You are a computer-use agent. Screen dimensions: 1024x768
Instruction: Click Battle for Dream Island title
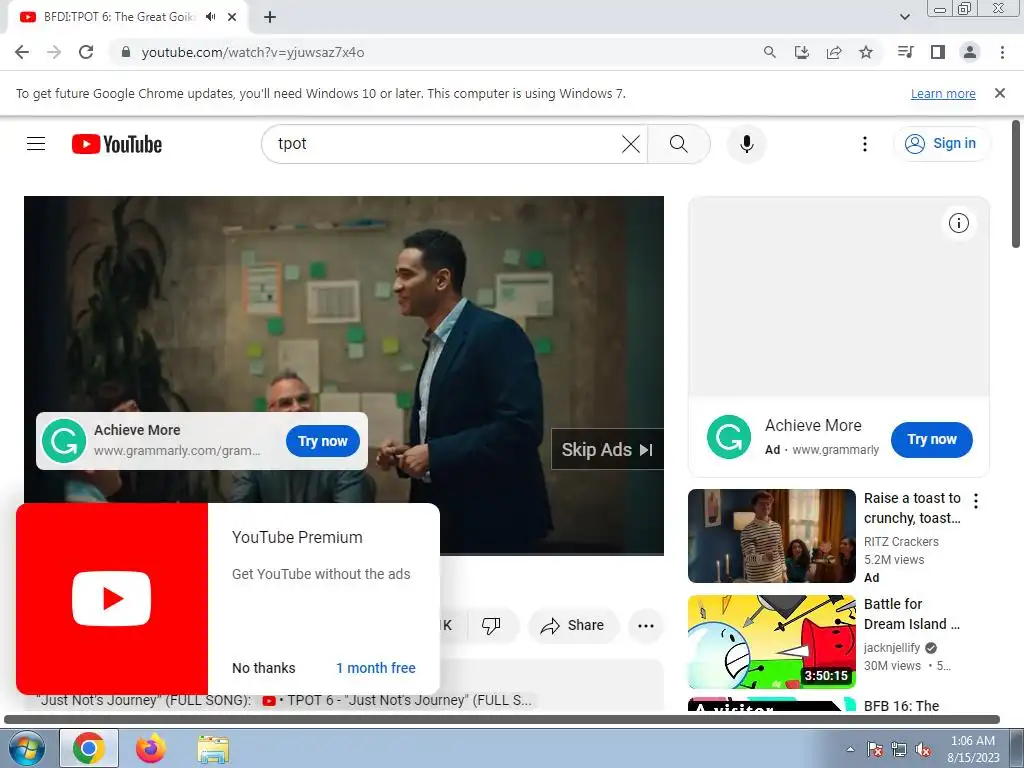coord(912,614)
